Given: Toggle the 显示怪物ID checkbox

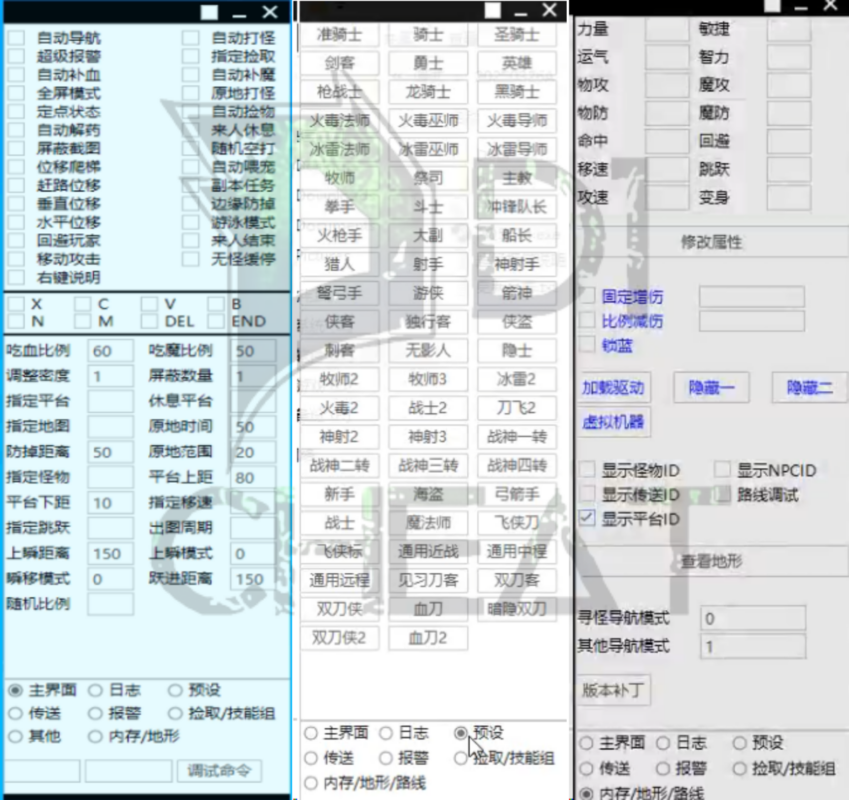Looking at the screenshot, I should (x=587, y=470).
